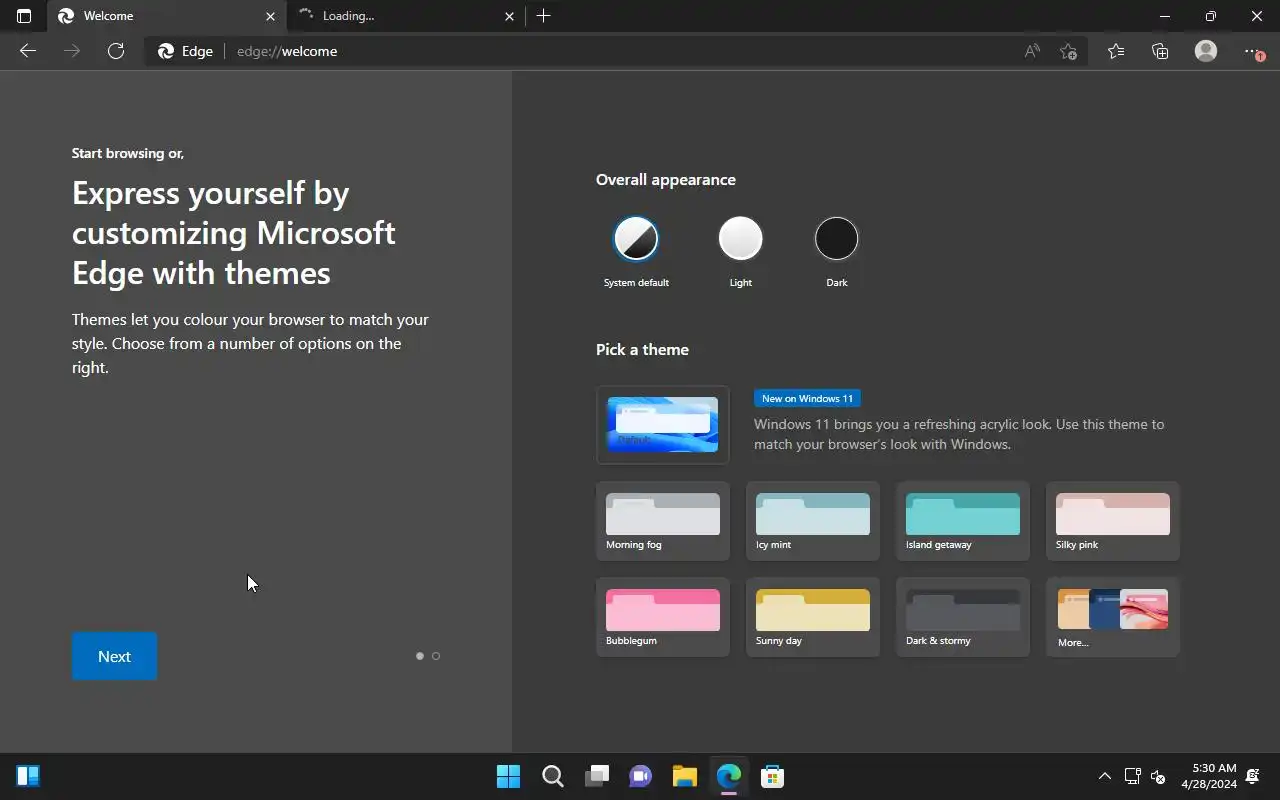Screen dimensions: 1280x800
Task: Pick the Morning fog theme
Action: pos(663,521)
